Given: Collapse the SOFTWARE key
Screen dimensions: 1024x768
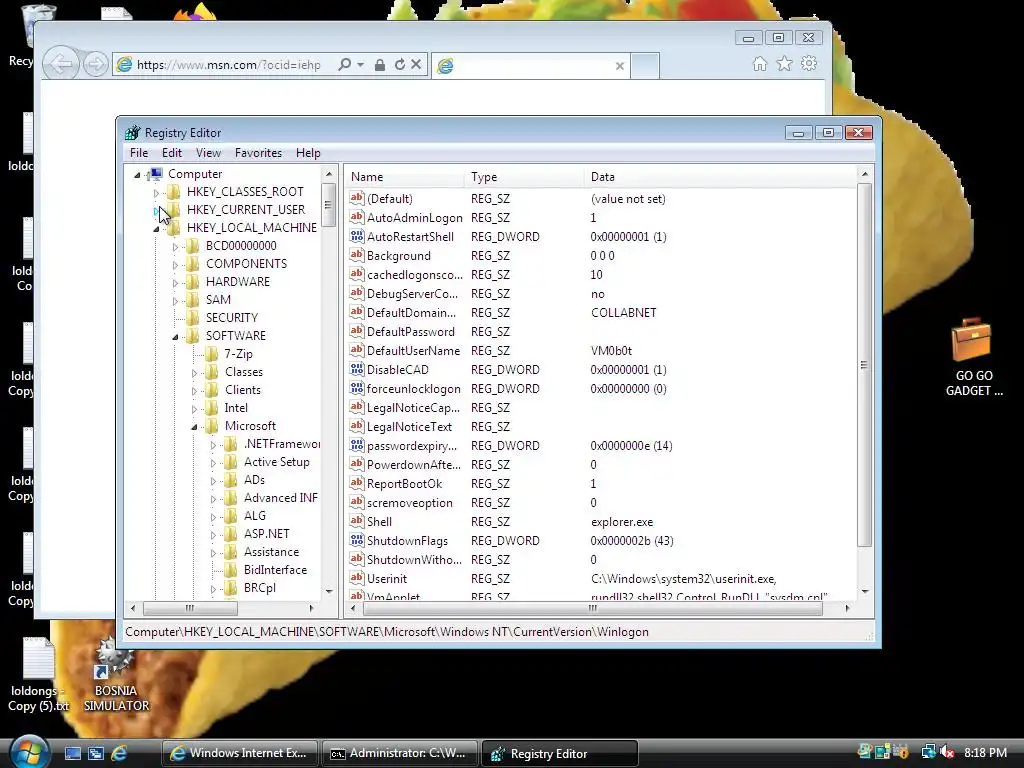Looking at the screenshot, I should pyautogui.click(x=175, y=337).
